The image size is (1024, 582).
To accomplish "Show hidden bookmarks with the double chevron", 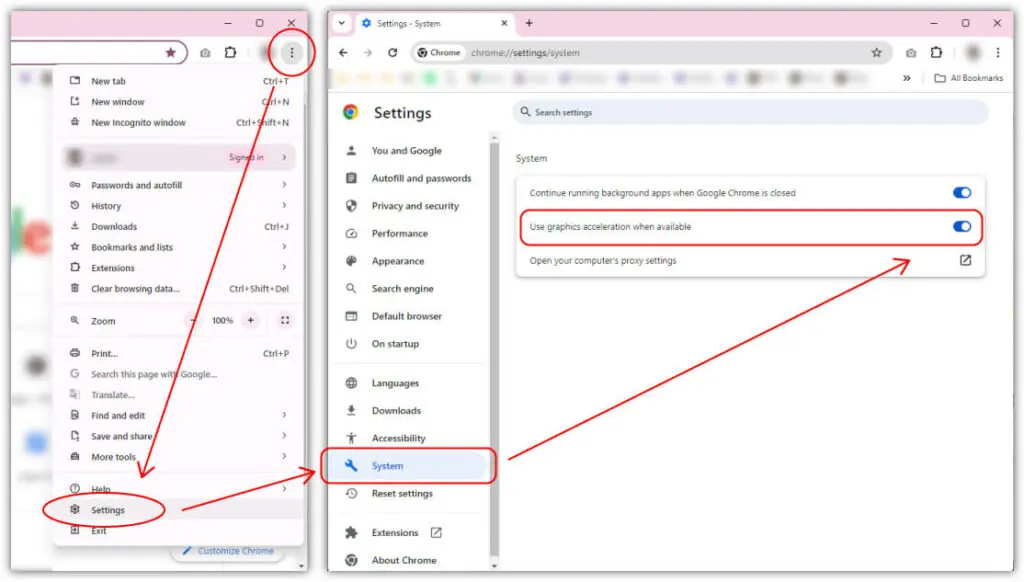I will tap(906, 78).
